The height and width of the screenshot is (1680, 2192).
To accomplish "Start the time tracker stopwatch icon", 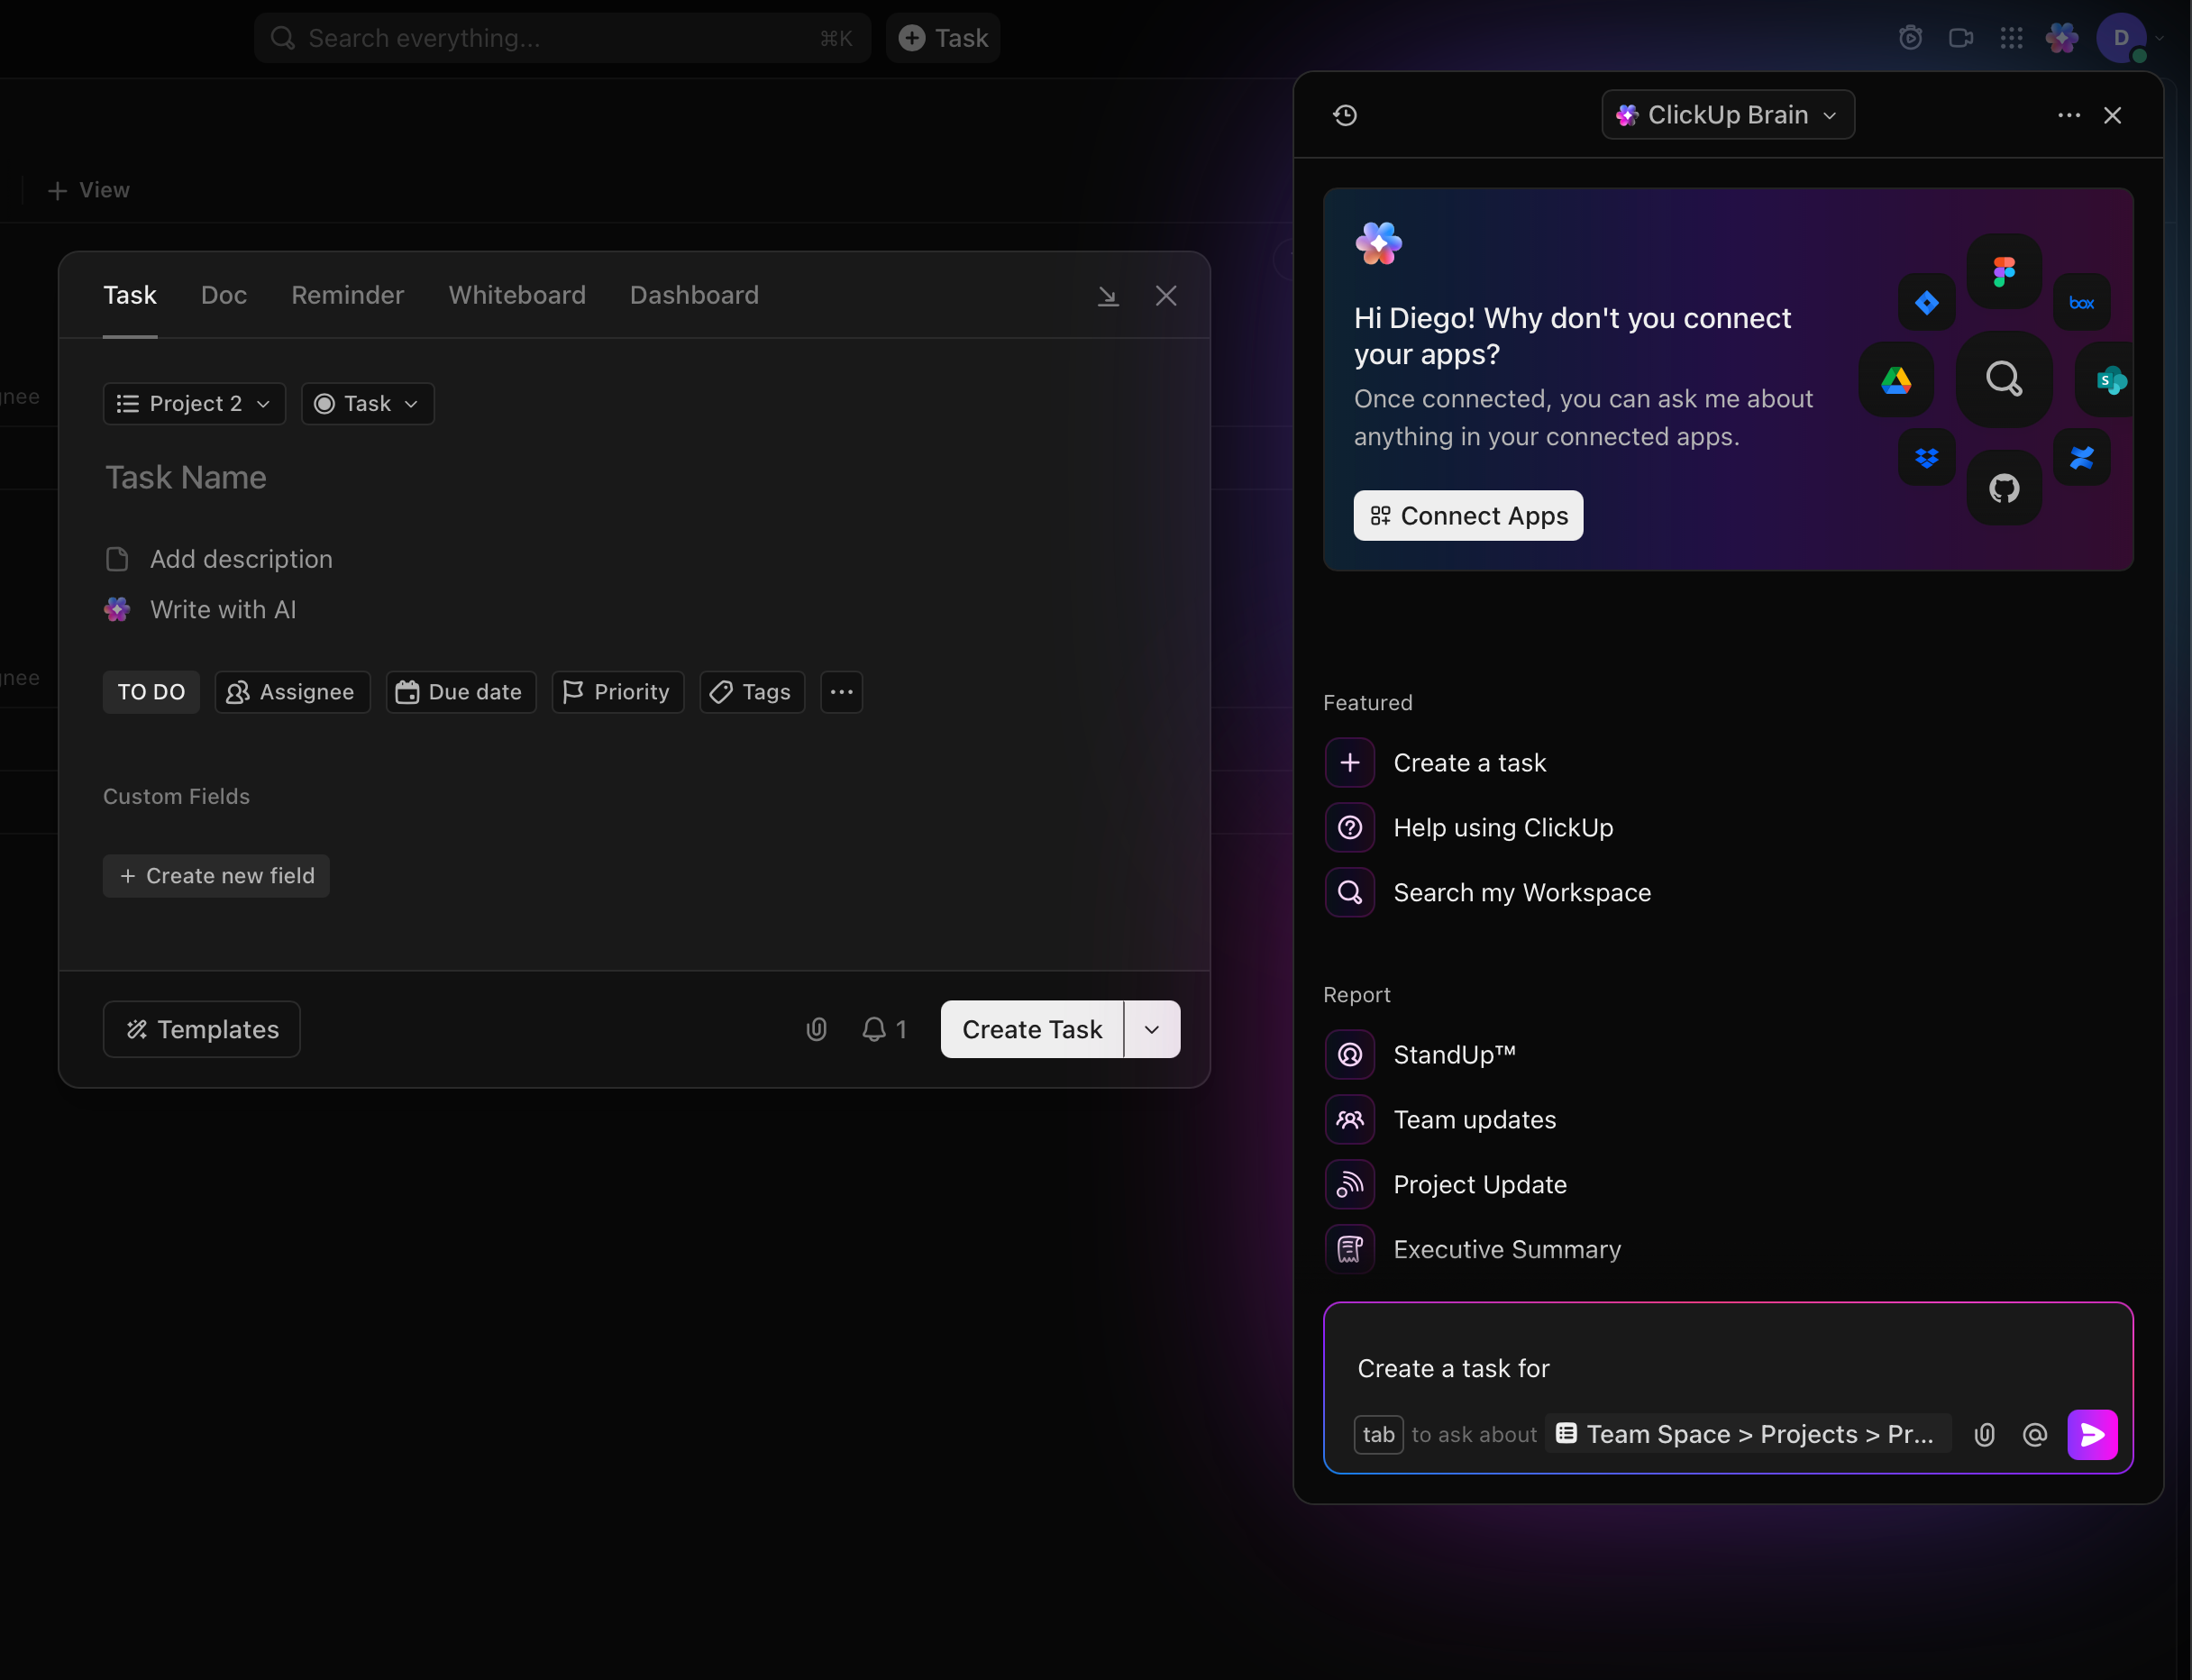I will 1910,37.
